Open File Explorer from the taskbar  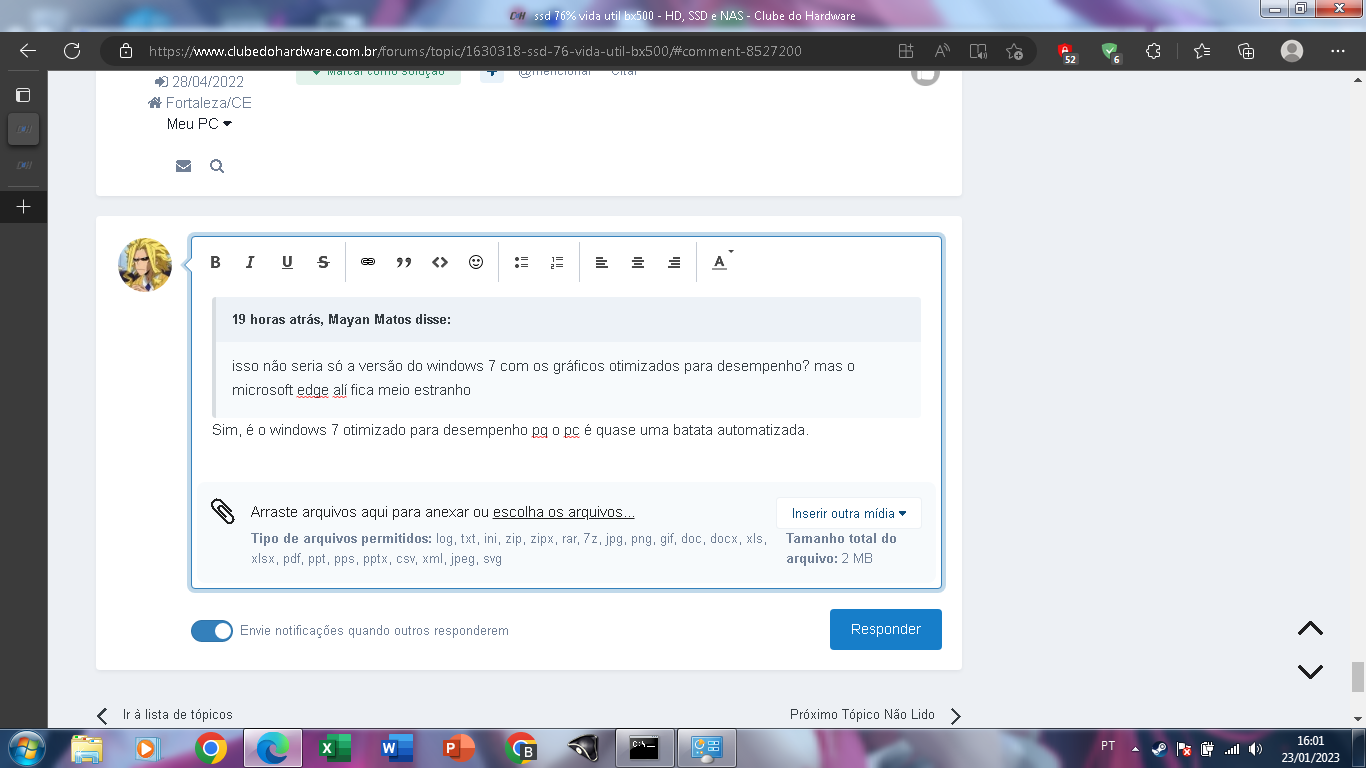(87, 748)
